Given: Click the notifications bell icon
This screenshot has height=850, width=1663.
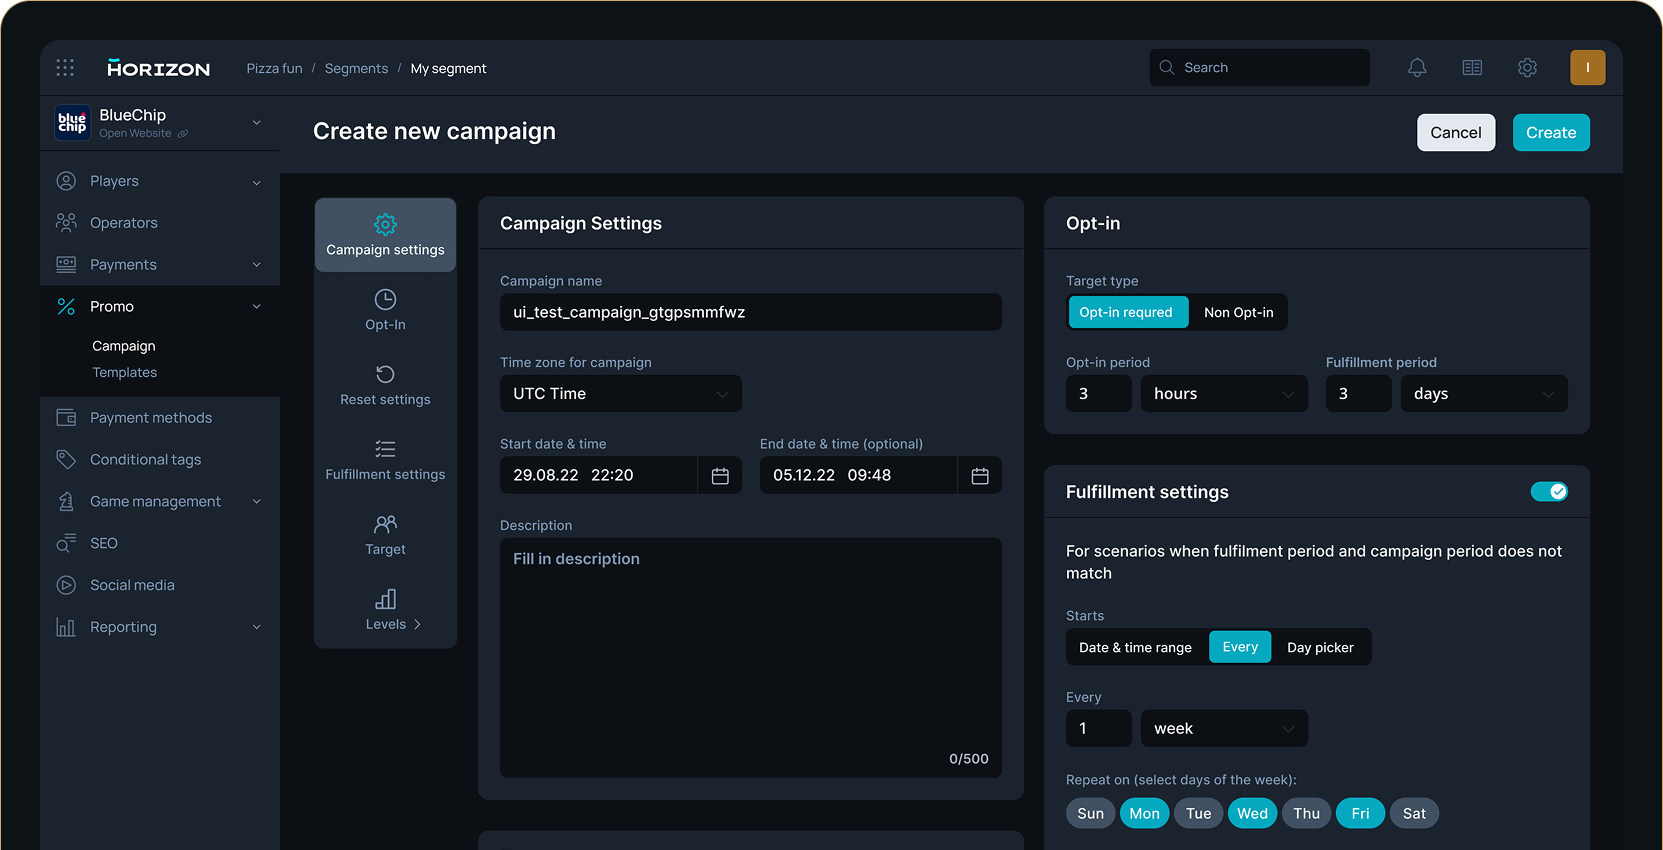Looking at the screenshot, I should pyautogui.click(x=1417, y=68).
